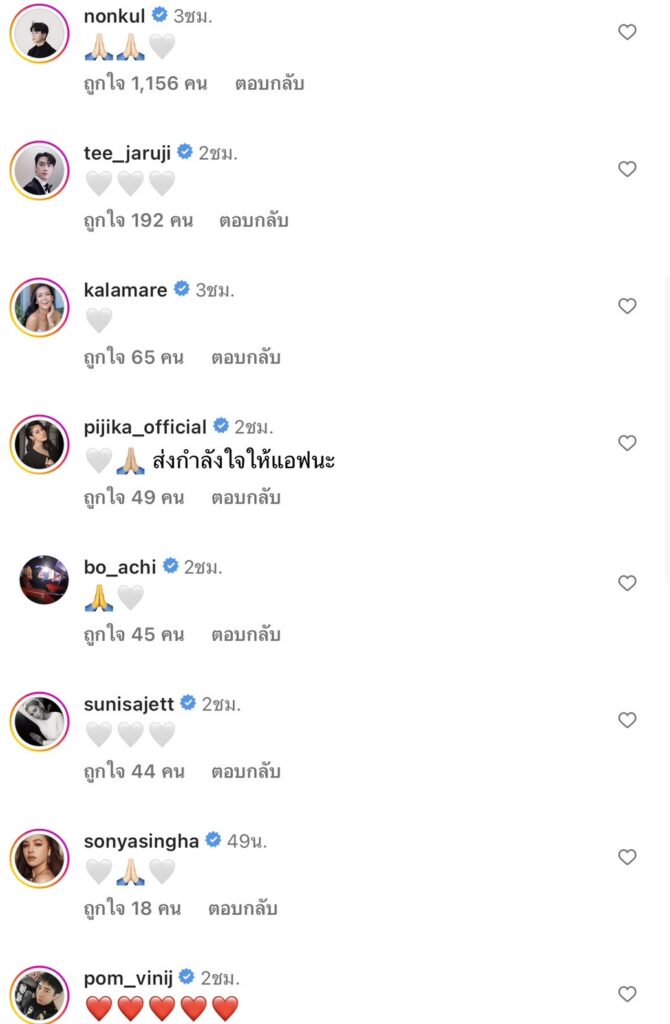Tap the verified badge next to kalamare

(x=181, y=289)
